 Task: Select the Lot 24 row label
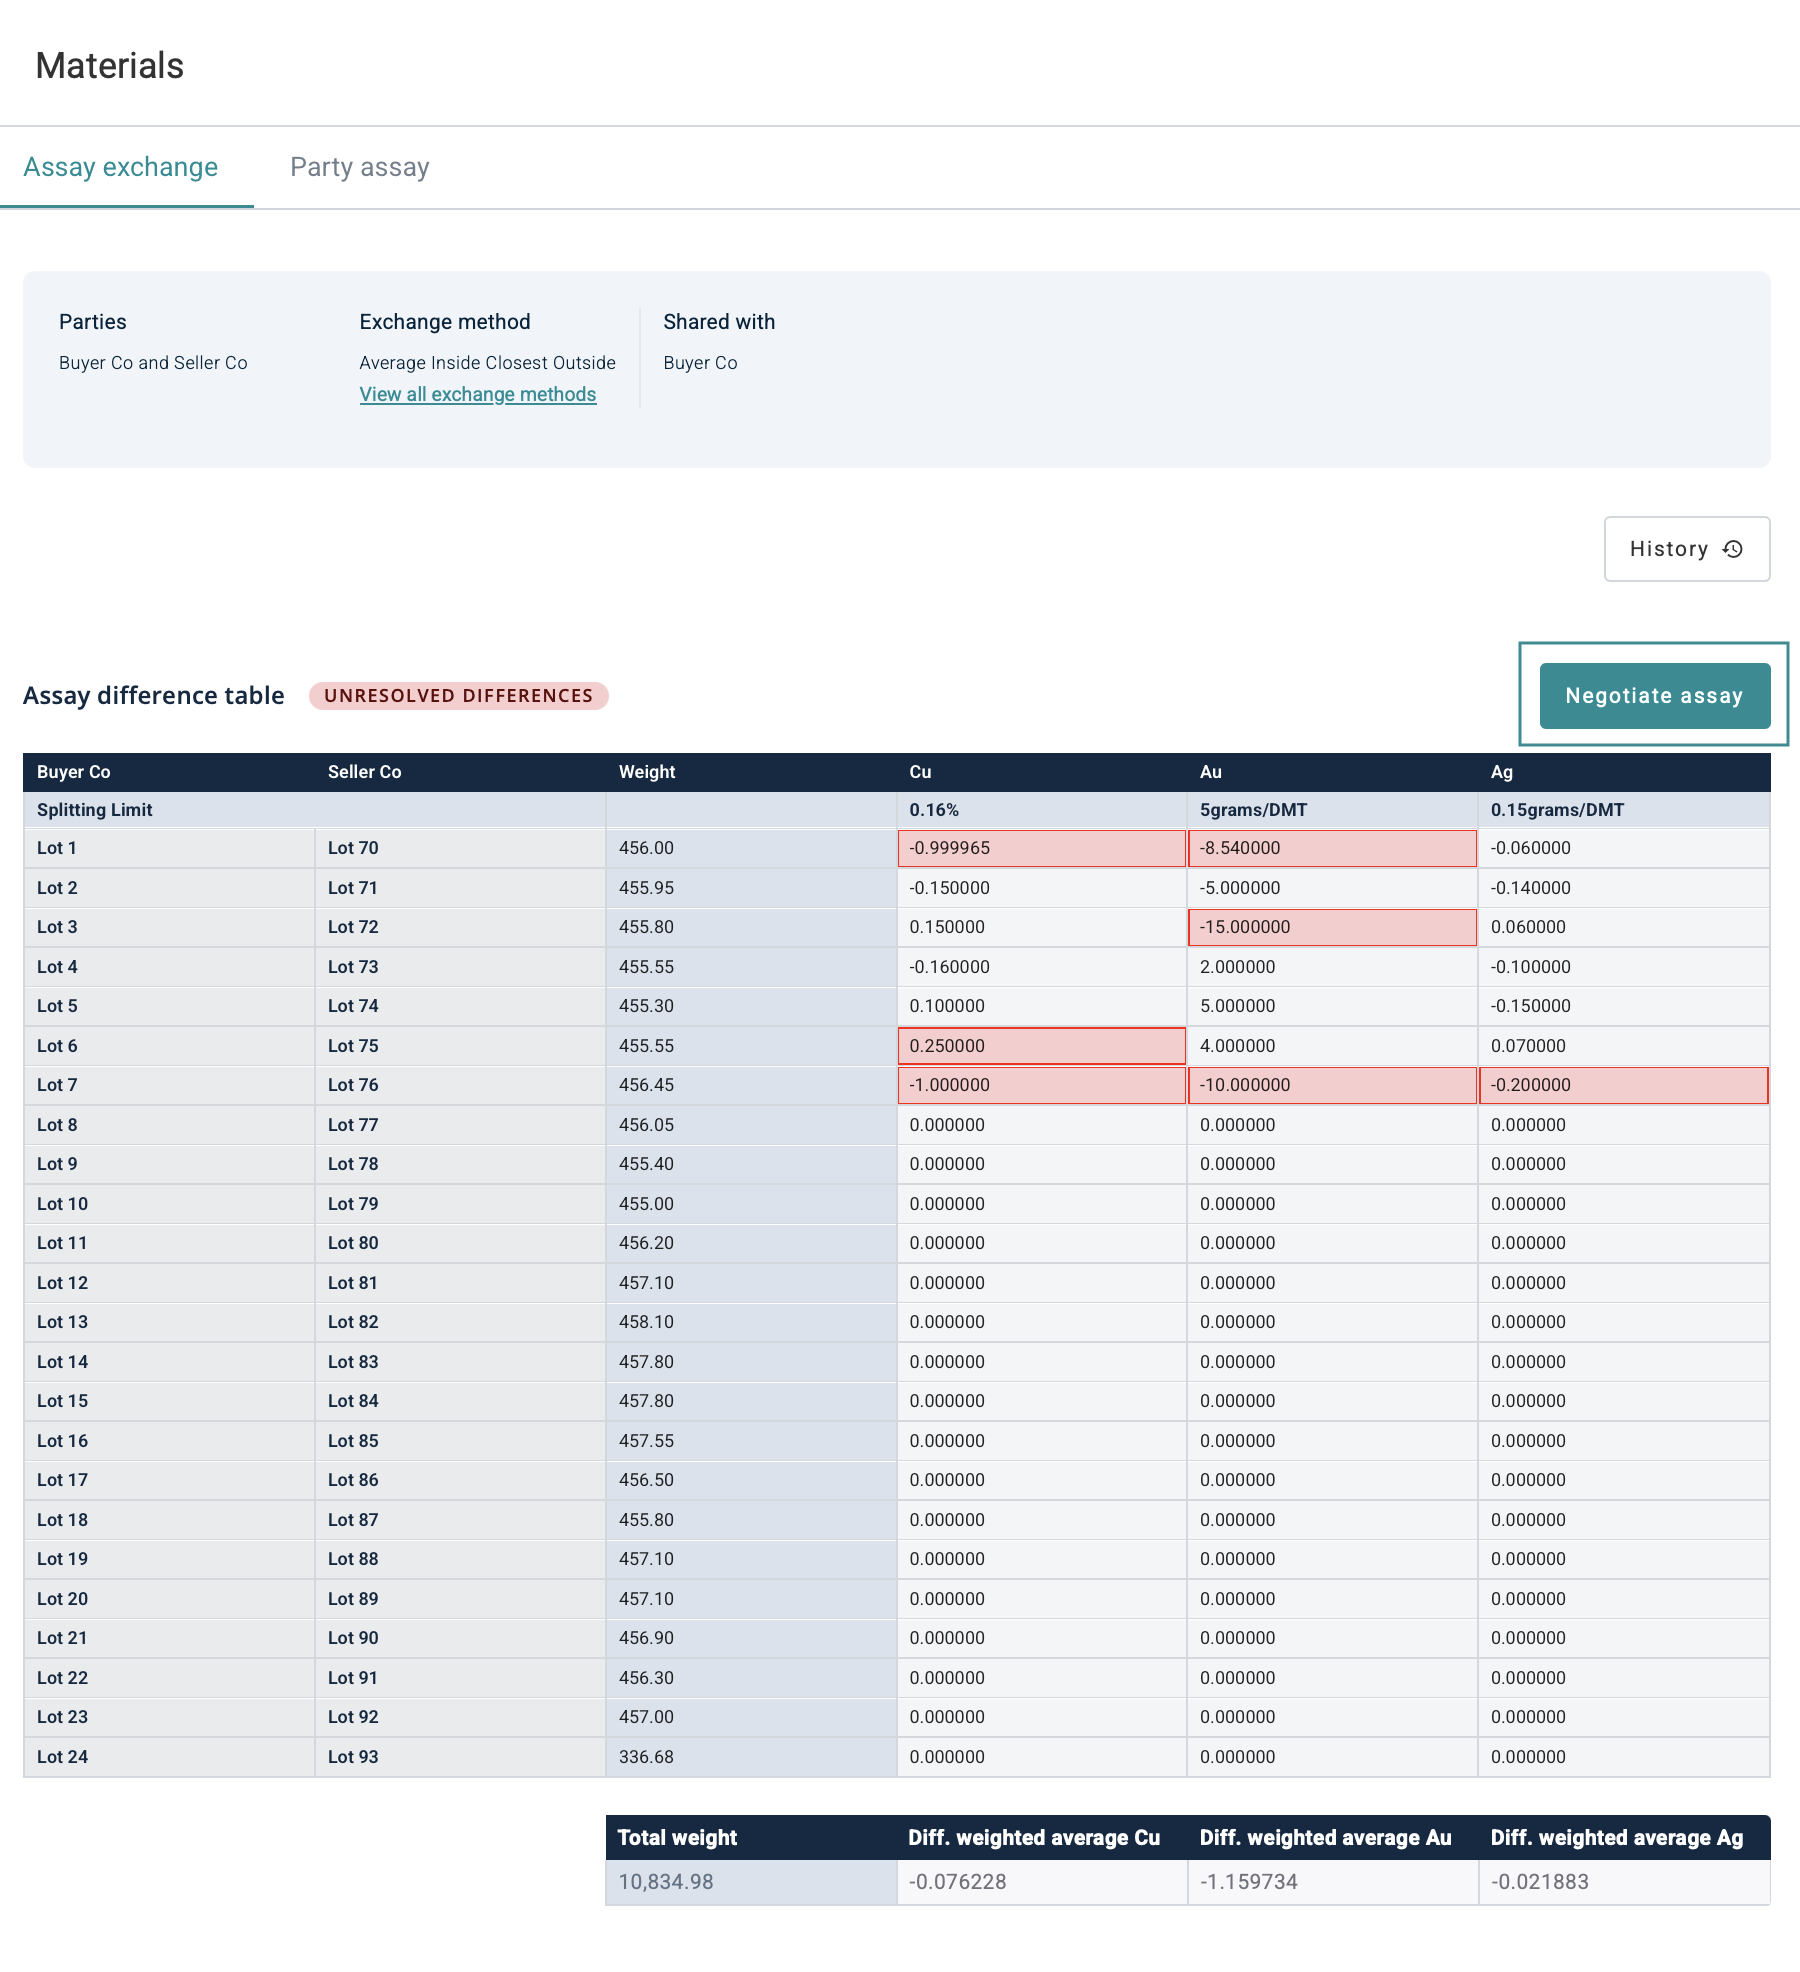click(62, 1757)
